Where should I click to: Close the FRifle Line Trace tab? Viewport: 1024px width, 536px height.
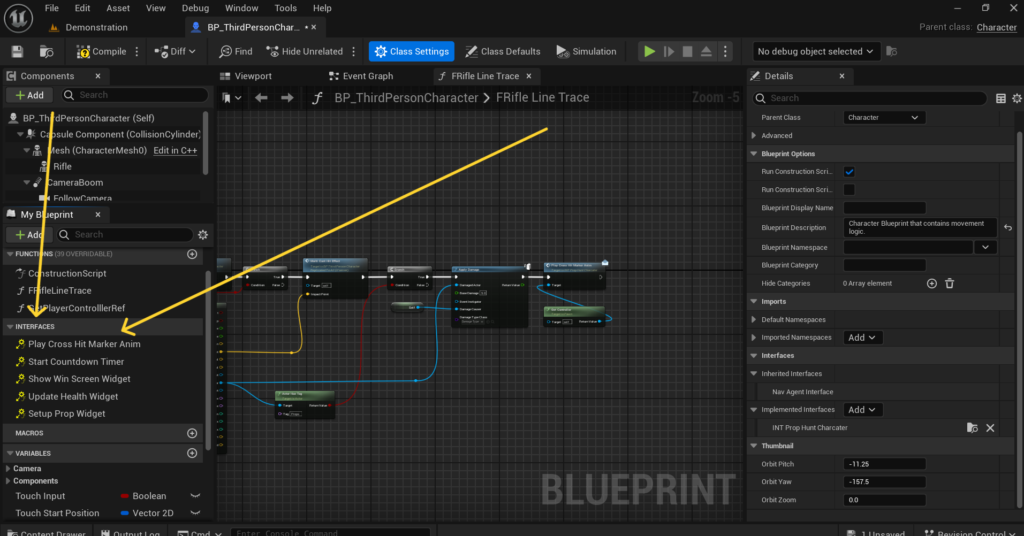tap(529, 76)
